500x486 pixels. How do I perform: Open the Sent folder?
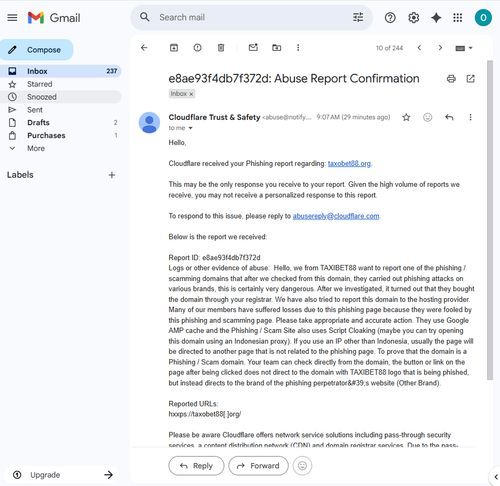pyautogui.click(x=60, y=110)
